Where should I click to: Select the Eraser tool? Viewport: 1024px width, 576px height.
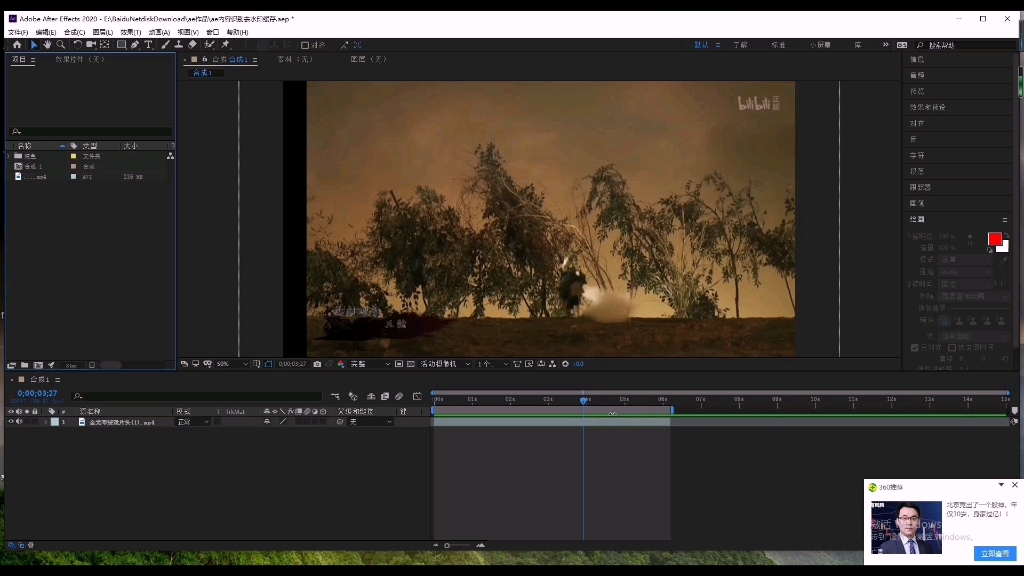click(192, 45)
